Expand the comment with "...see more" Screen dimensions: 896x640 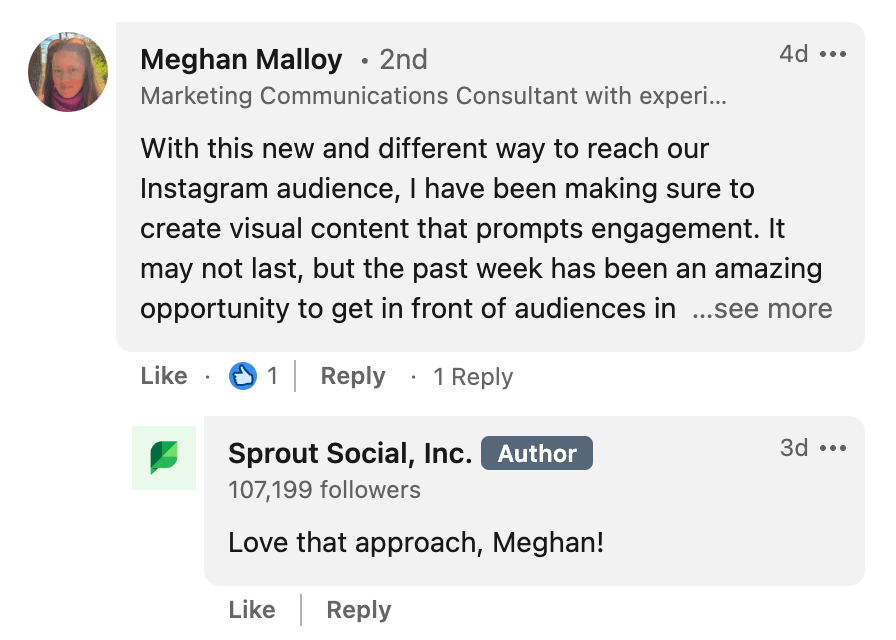coord(763,309)
